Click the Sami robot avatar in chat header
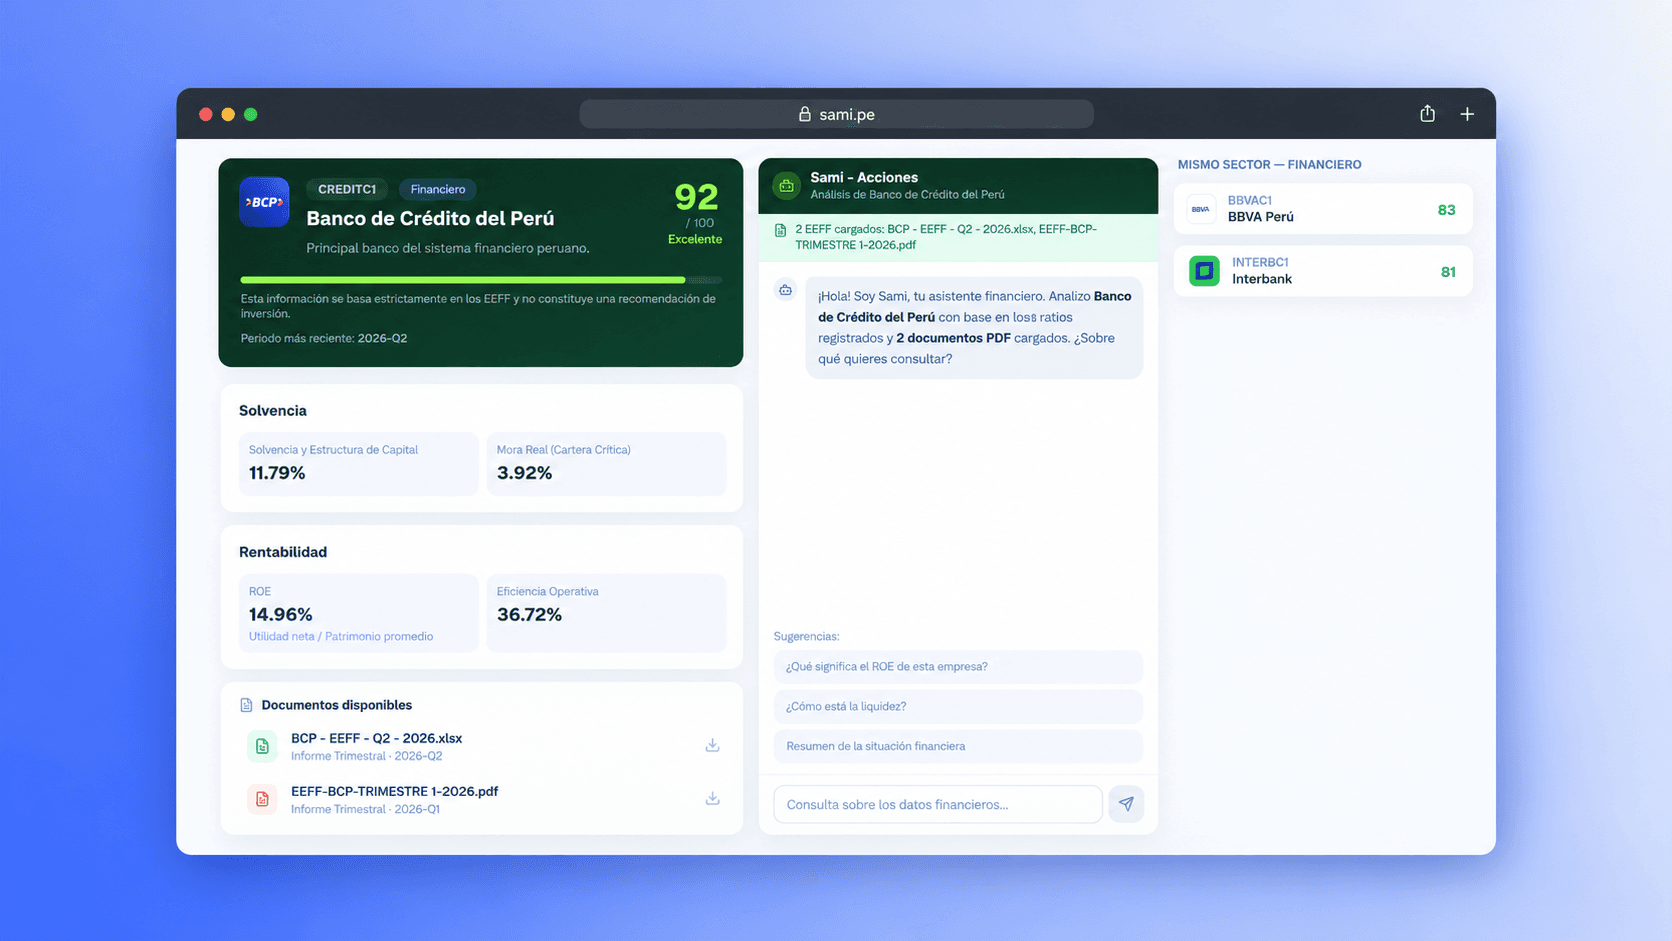Viewport: 1672px width, 941px height. tap(787, 185)
